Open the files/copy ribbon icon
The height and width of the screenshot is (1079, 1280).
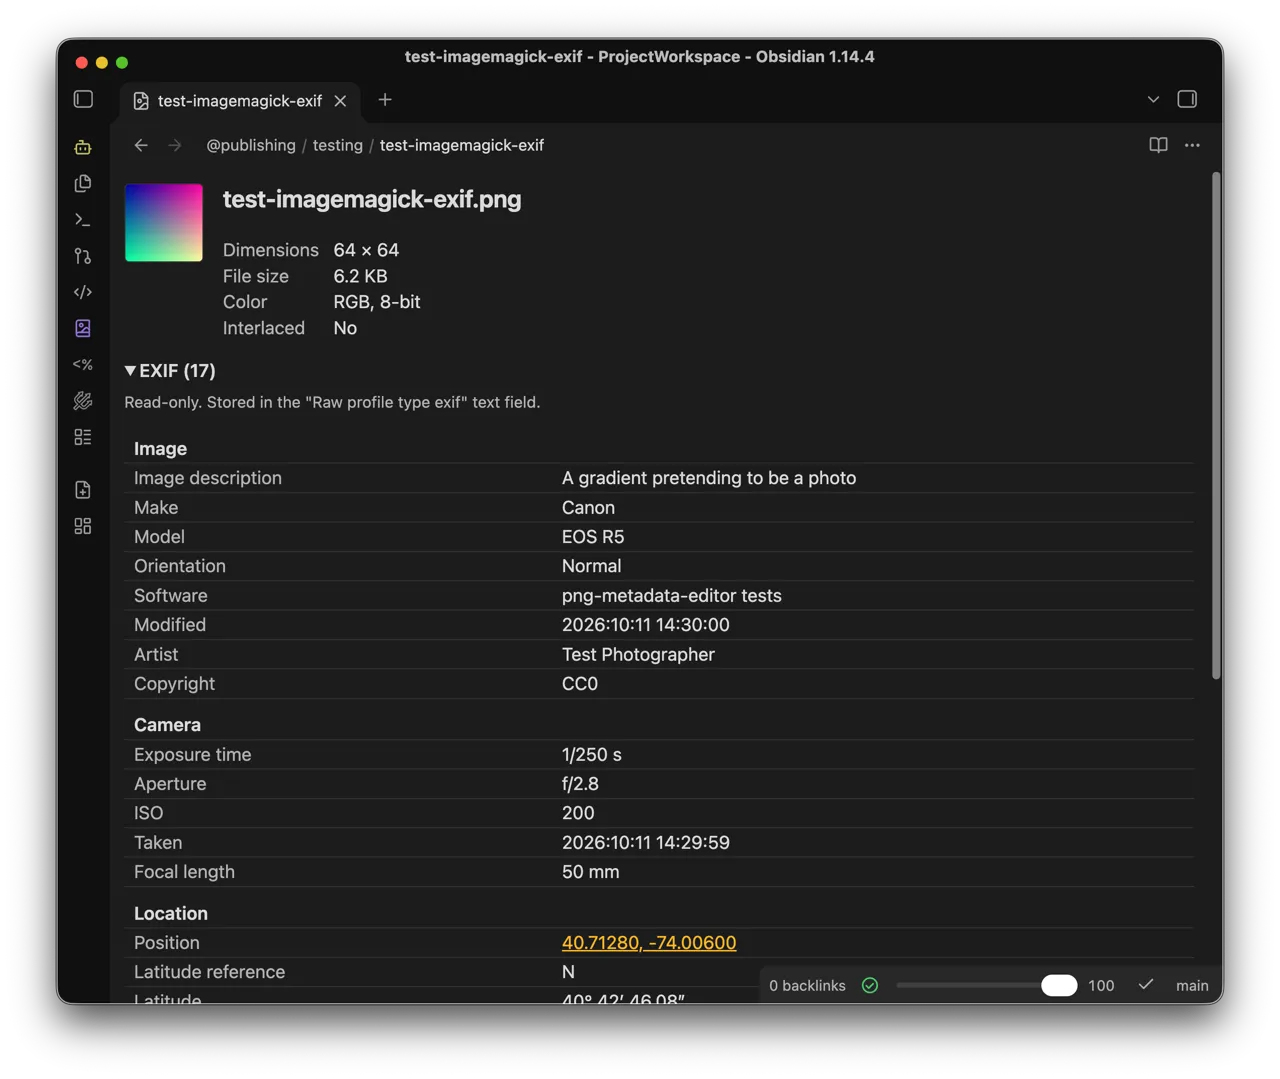(x=83, y=183)
